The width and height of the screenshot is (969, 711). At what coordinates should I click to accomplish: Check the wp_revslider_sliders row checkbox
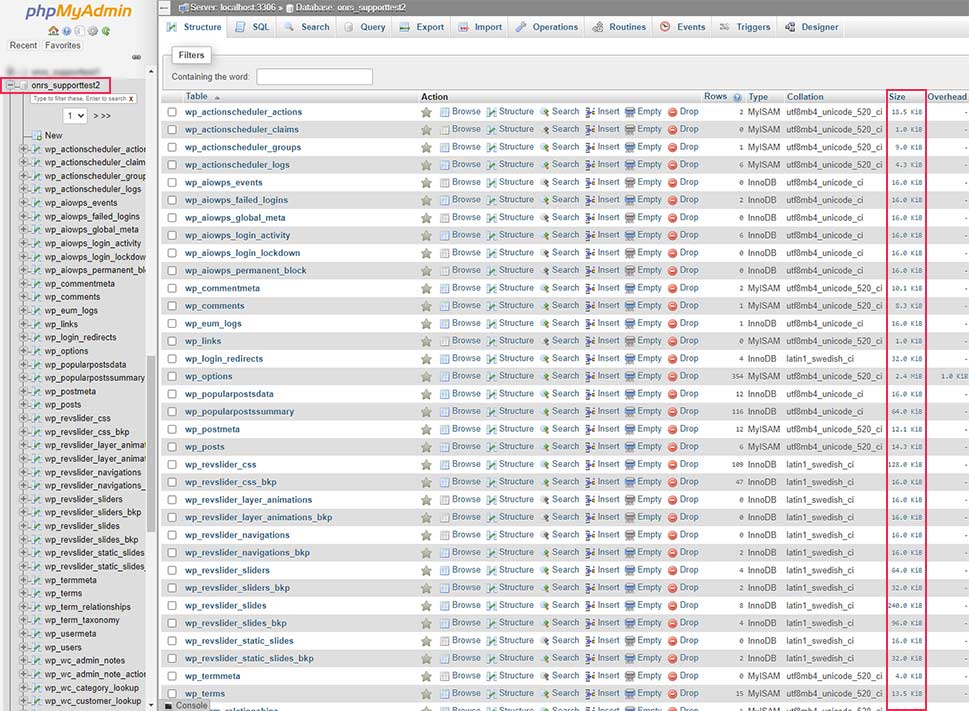click(x=172, y=571)
